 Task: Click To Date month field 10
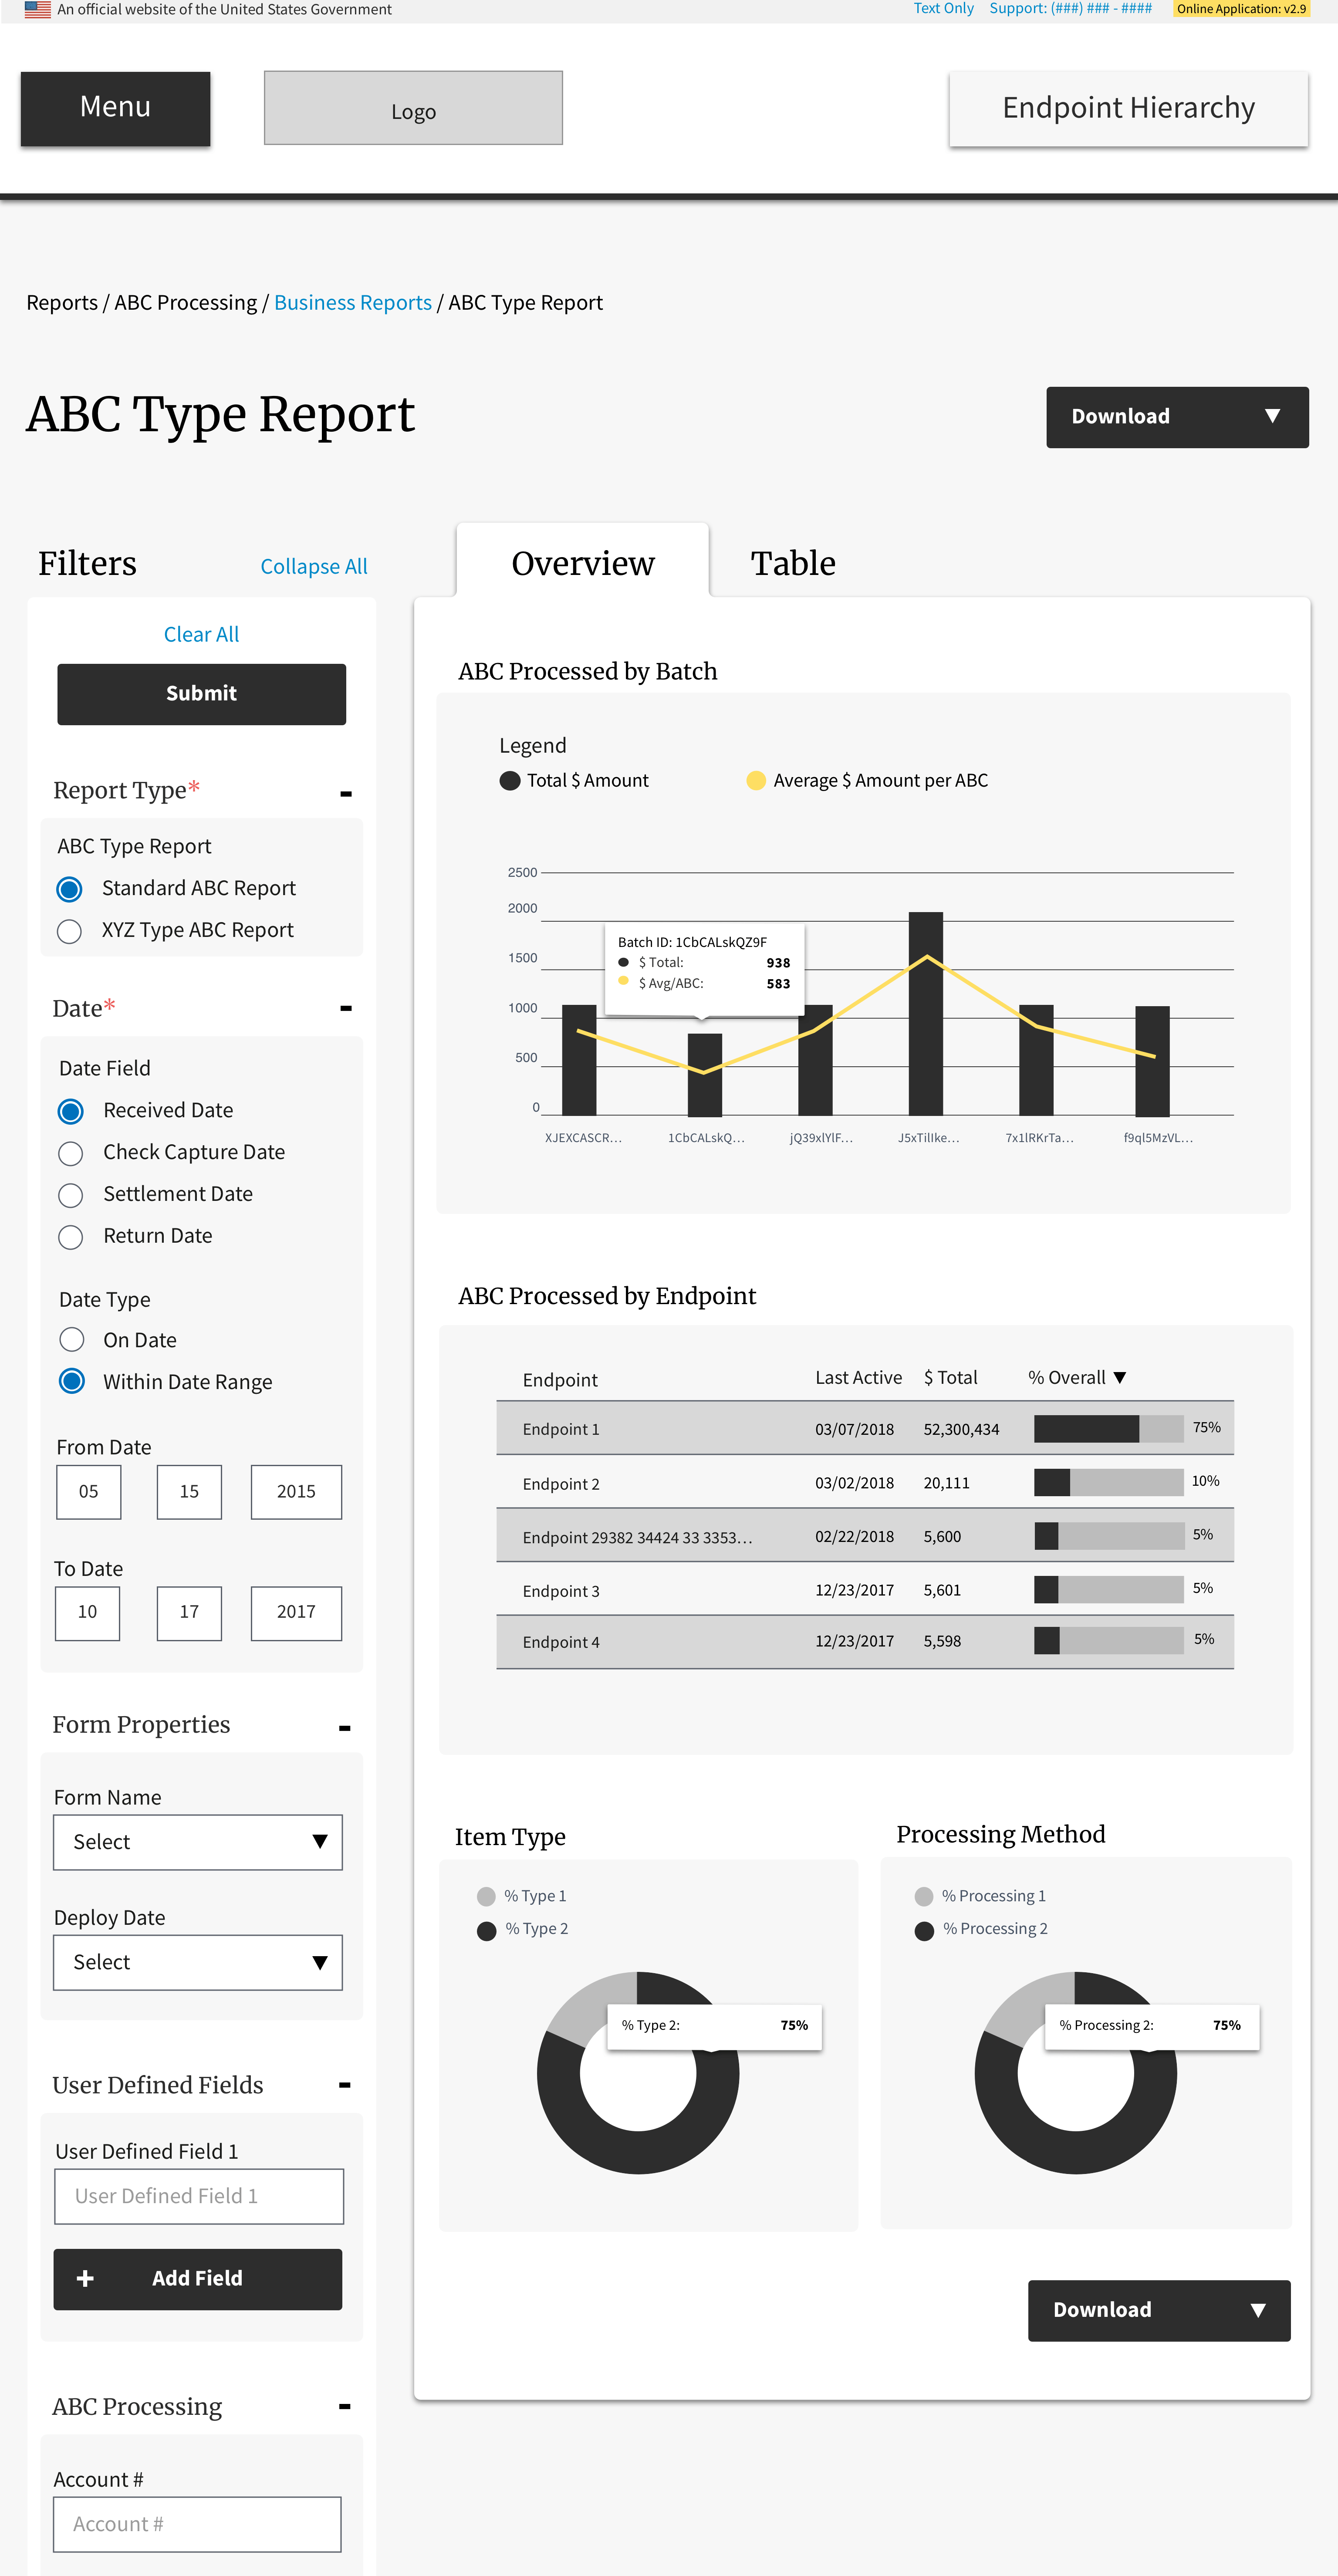point(88,1612)
